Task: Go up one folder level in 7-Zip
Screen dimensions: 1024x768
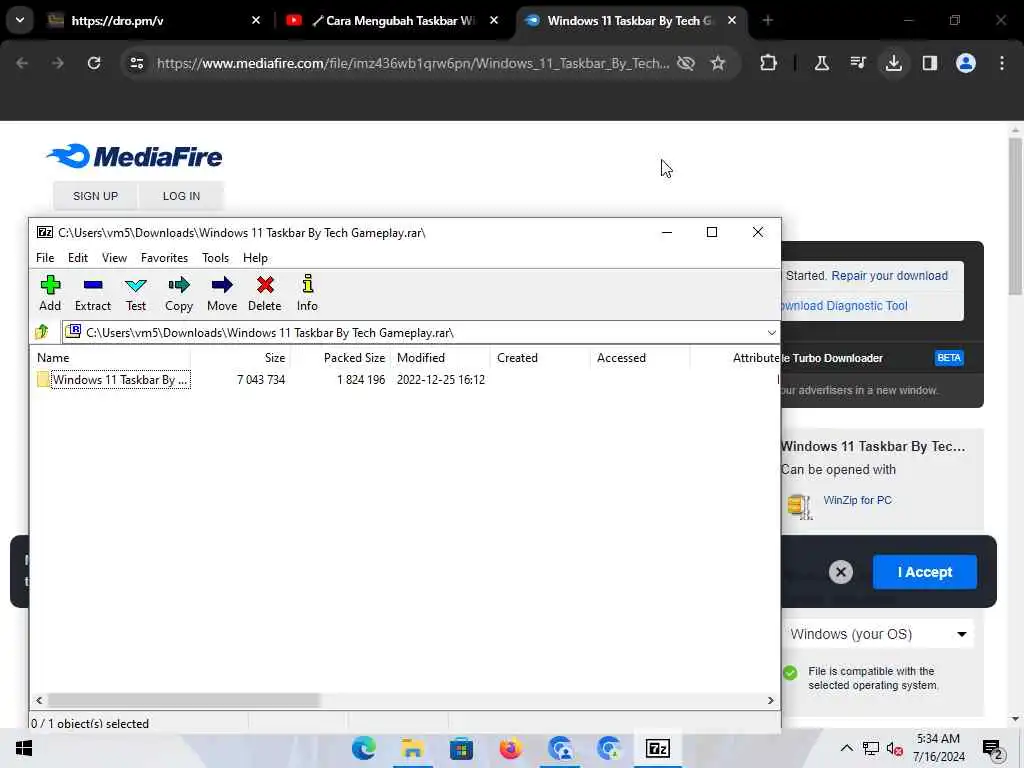Action: click(42, 332)
